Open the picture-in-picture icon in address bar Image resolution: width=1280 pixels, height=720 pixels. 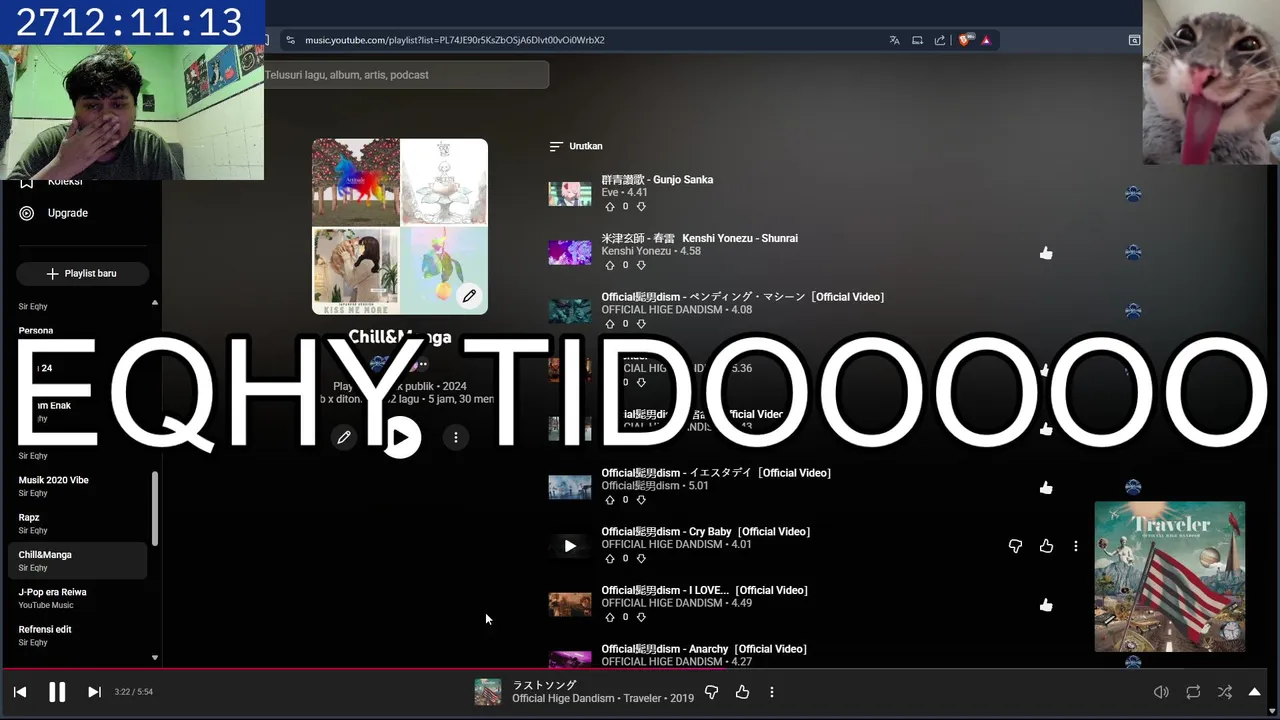917,40
